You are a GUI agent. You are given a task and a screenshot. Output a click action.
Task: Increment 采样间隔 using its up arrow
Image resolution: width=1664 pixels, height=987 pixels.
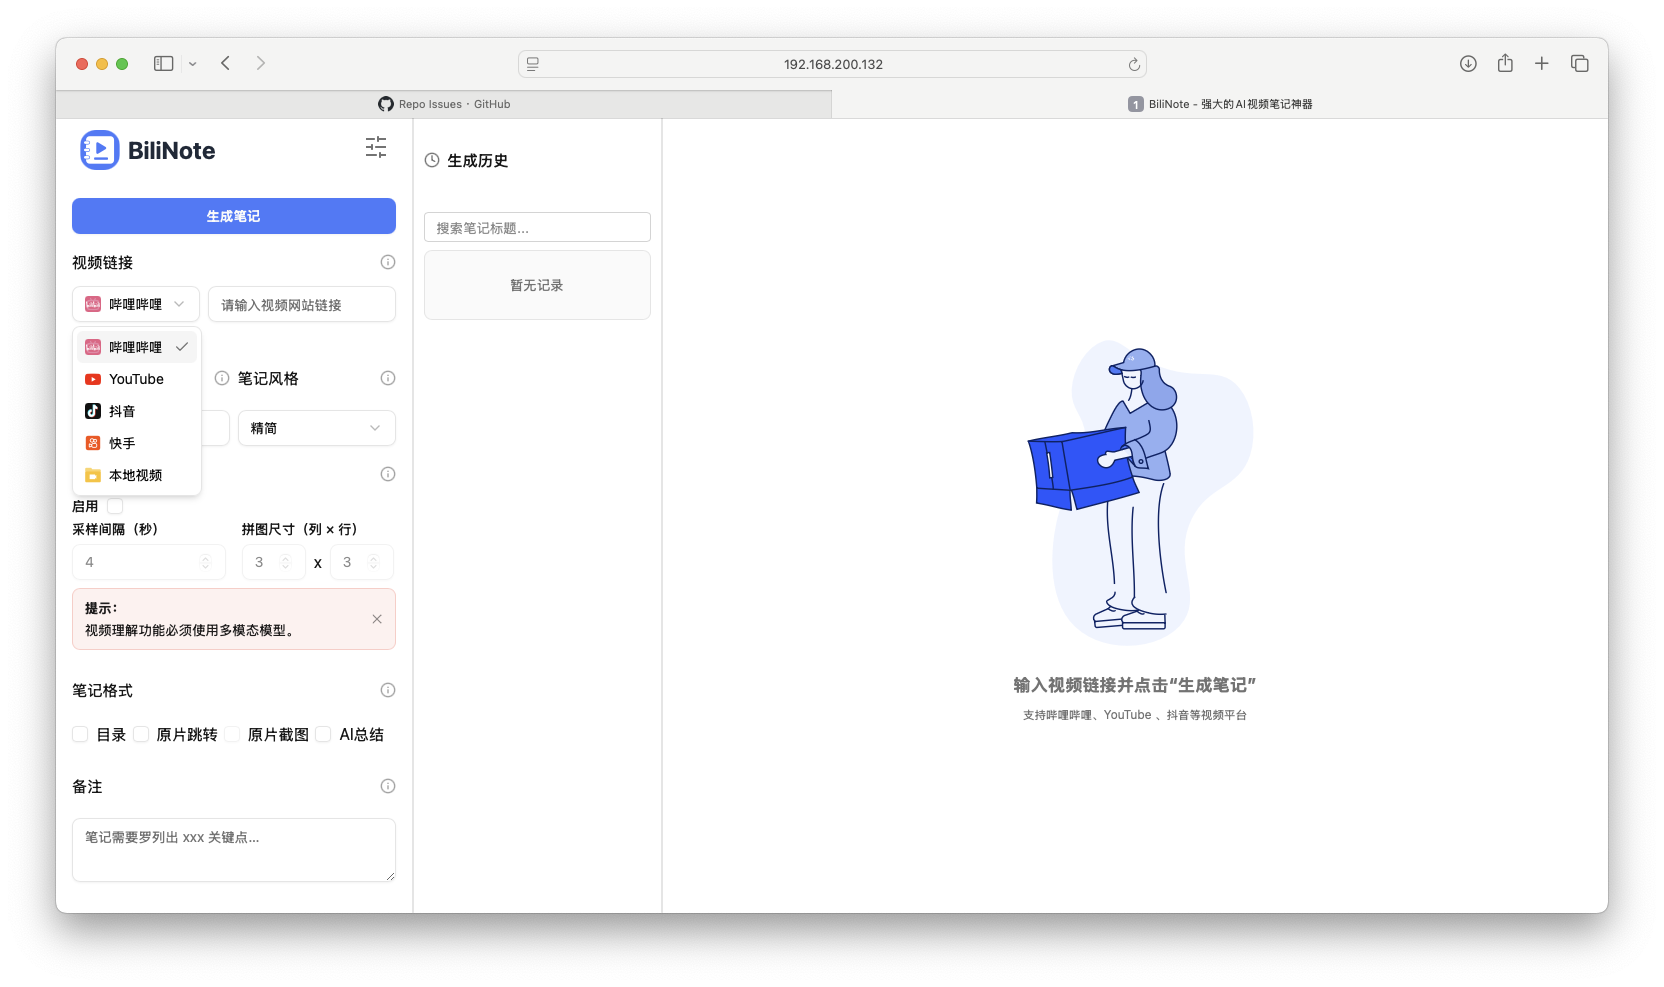(x=206, y=556)
